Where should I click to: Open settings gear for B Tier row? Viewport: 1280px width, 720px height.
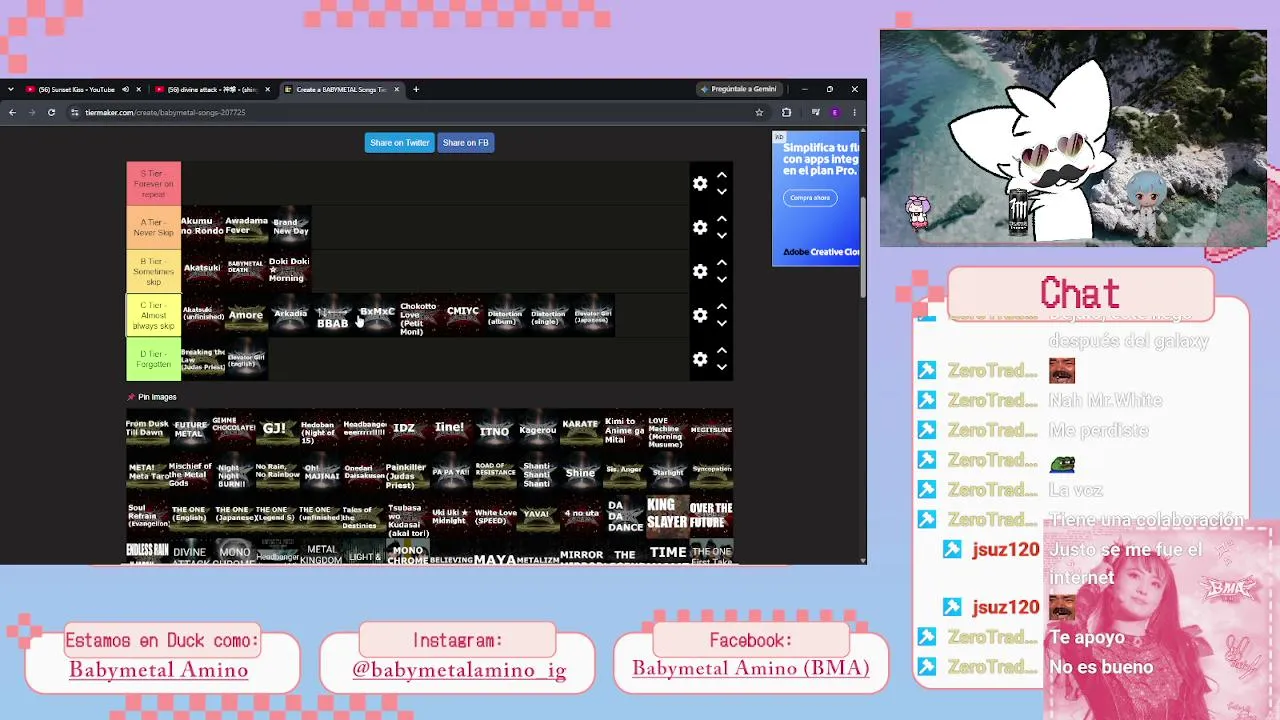coord(700,272)
